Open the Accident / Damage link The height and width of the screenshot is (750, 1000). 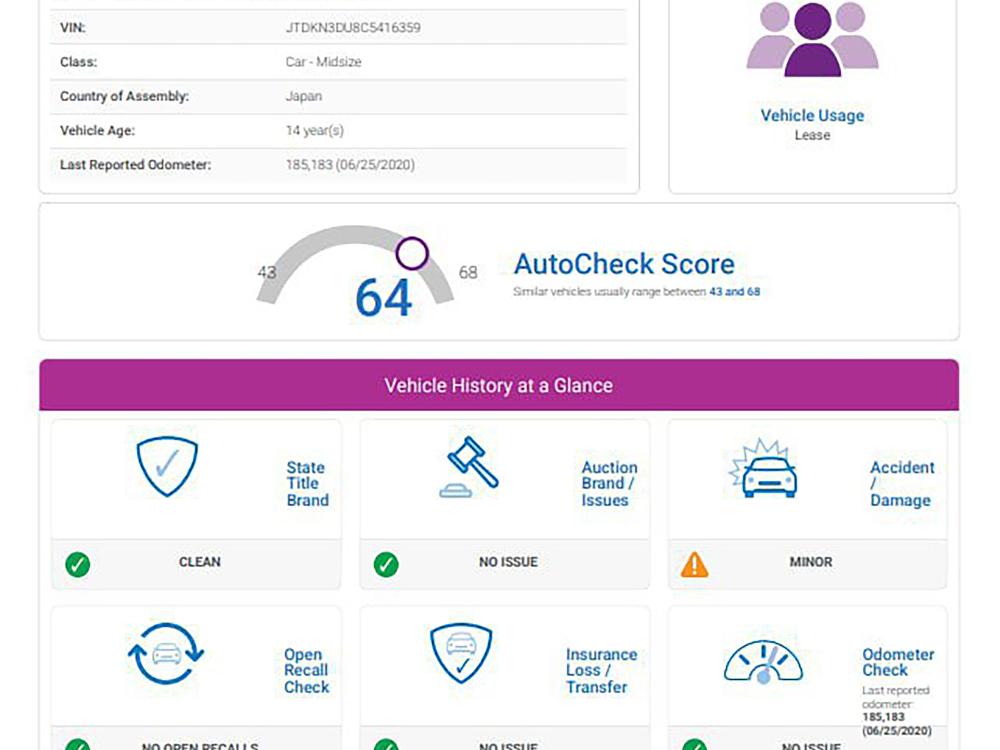coord(901,484)
